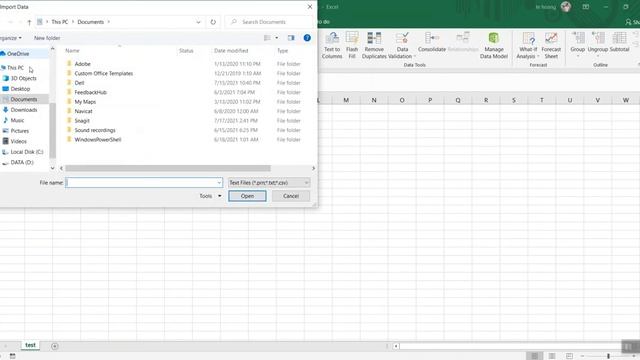Screen dimensions: 640x360
Task: Click the Group outline button
Action: [x=578, y=44]
